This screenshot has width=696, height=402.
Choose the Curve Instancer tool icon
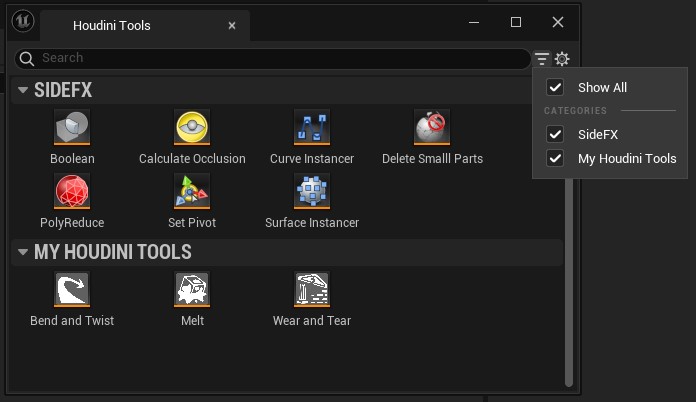312,127
